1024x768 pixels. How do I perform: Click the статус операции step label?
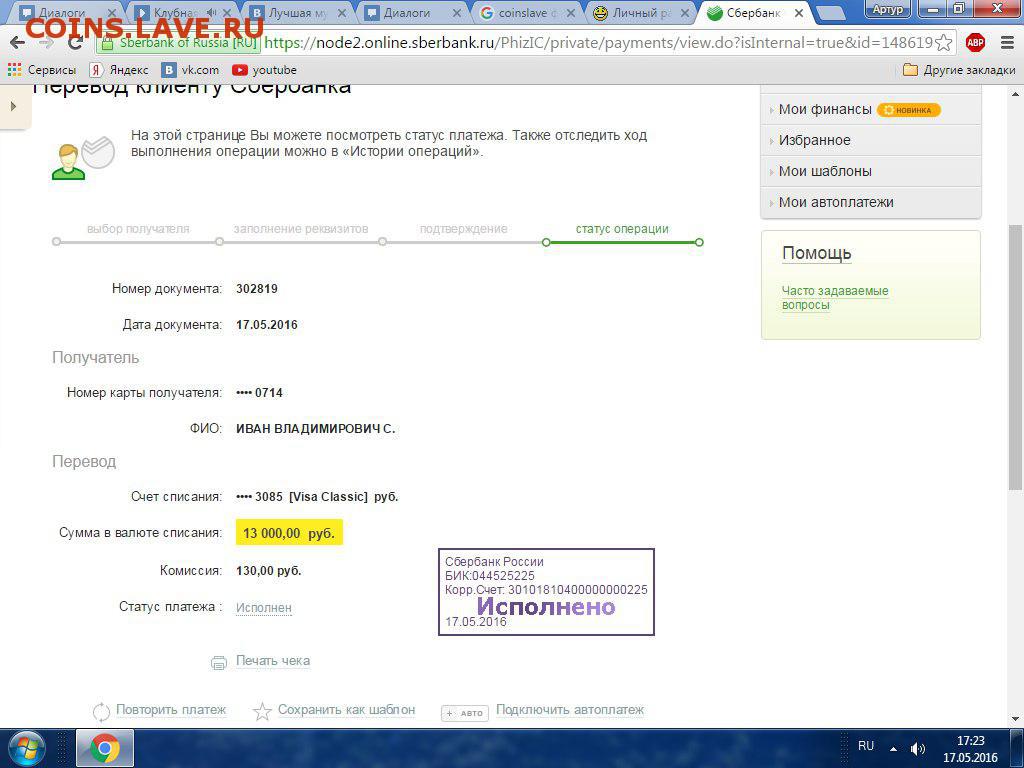[622, 229]
